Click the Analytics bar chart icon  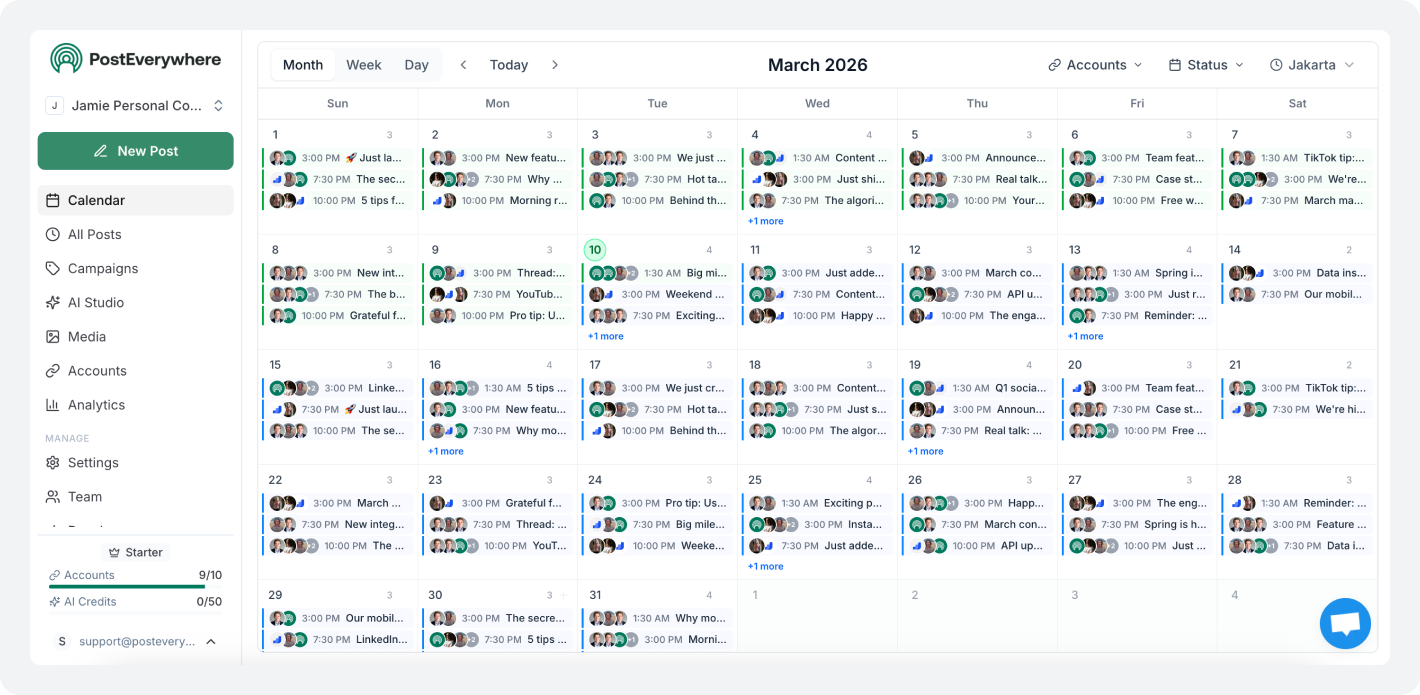[53, 405]
